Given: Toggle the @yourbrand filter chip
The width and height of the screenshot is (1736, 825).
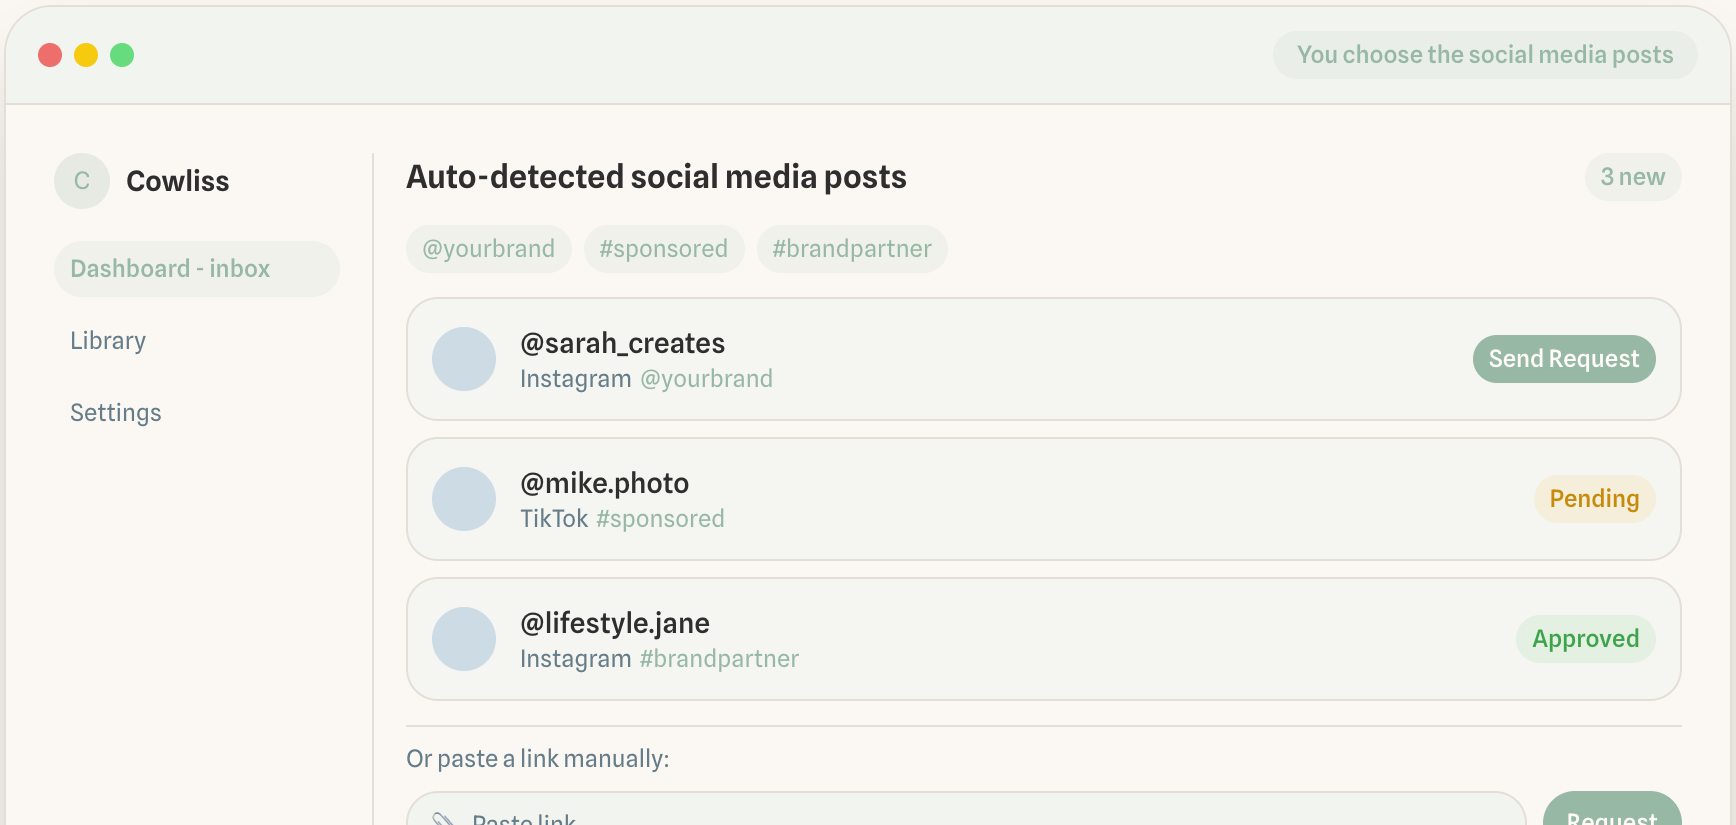Looking at the screenshot, I should point(488,249).
